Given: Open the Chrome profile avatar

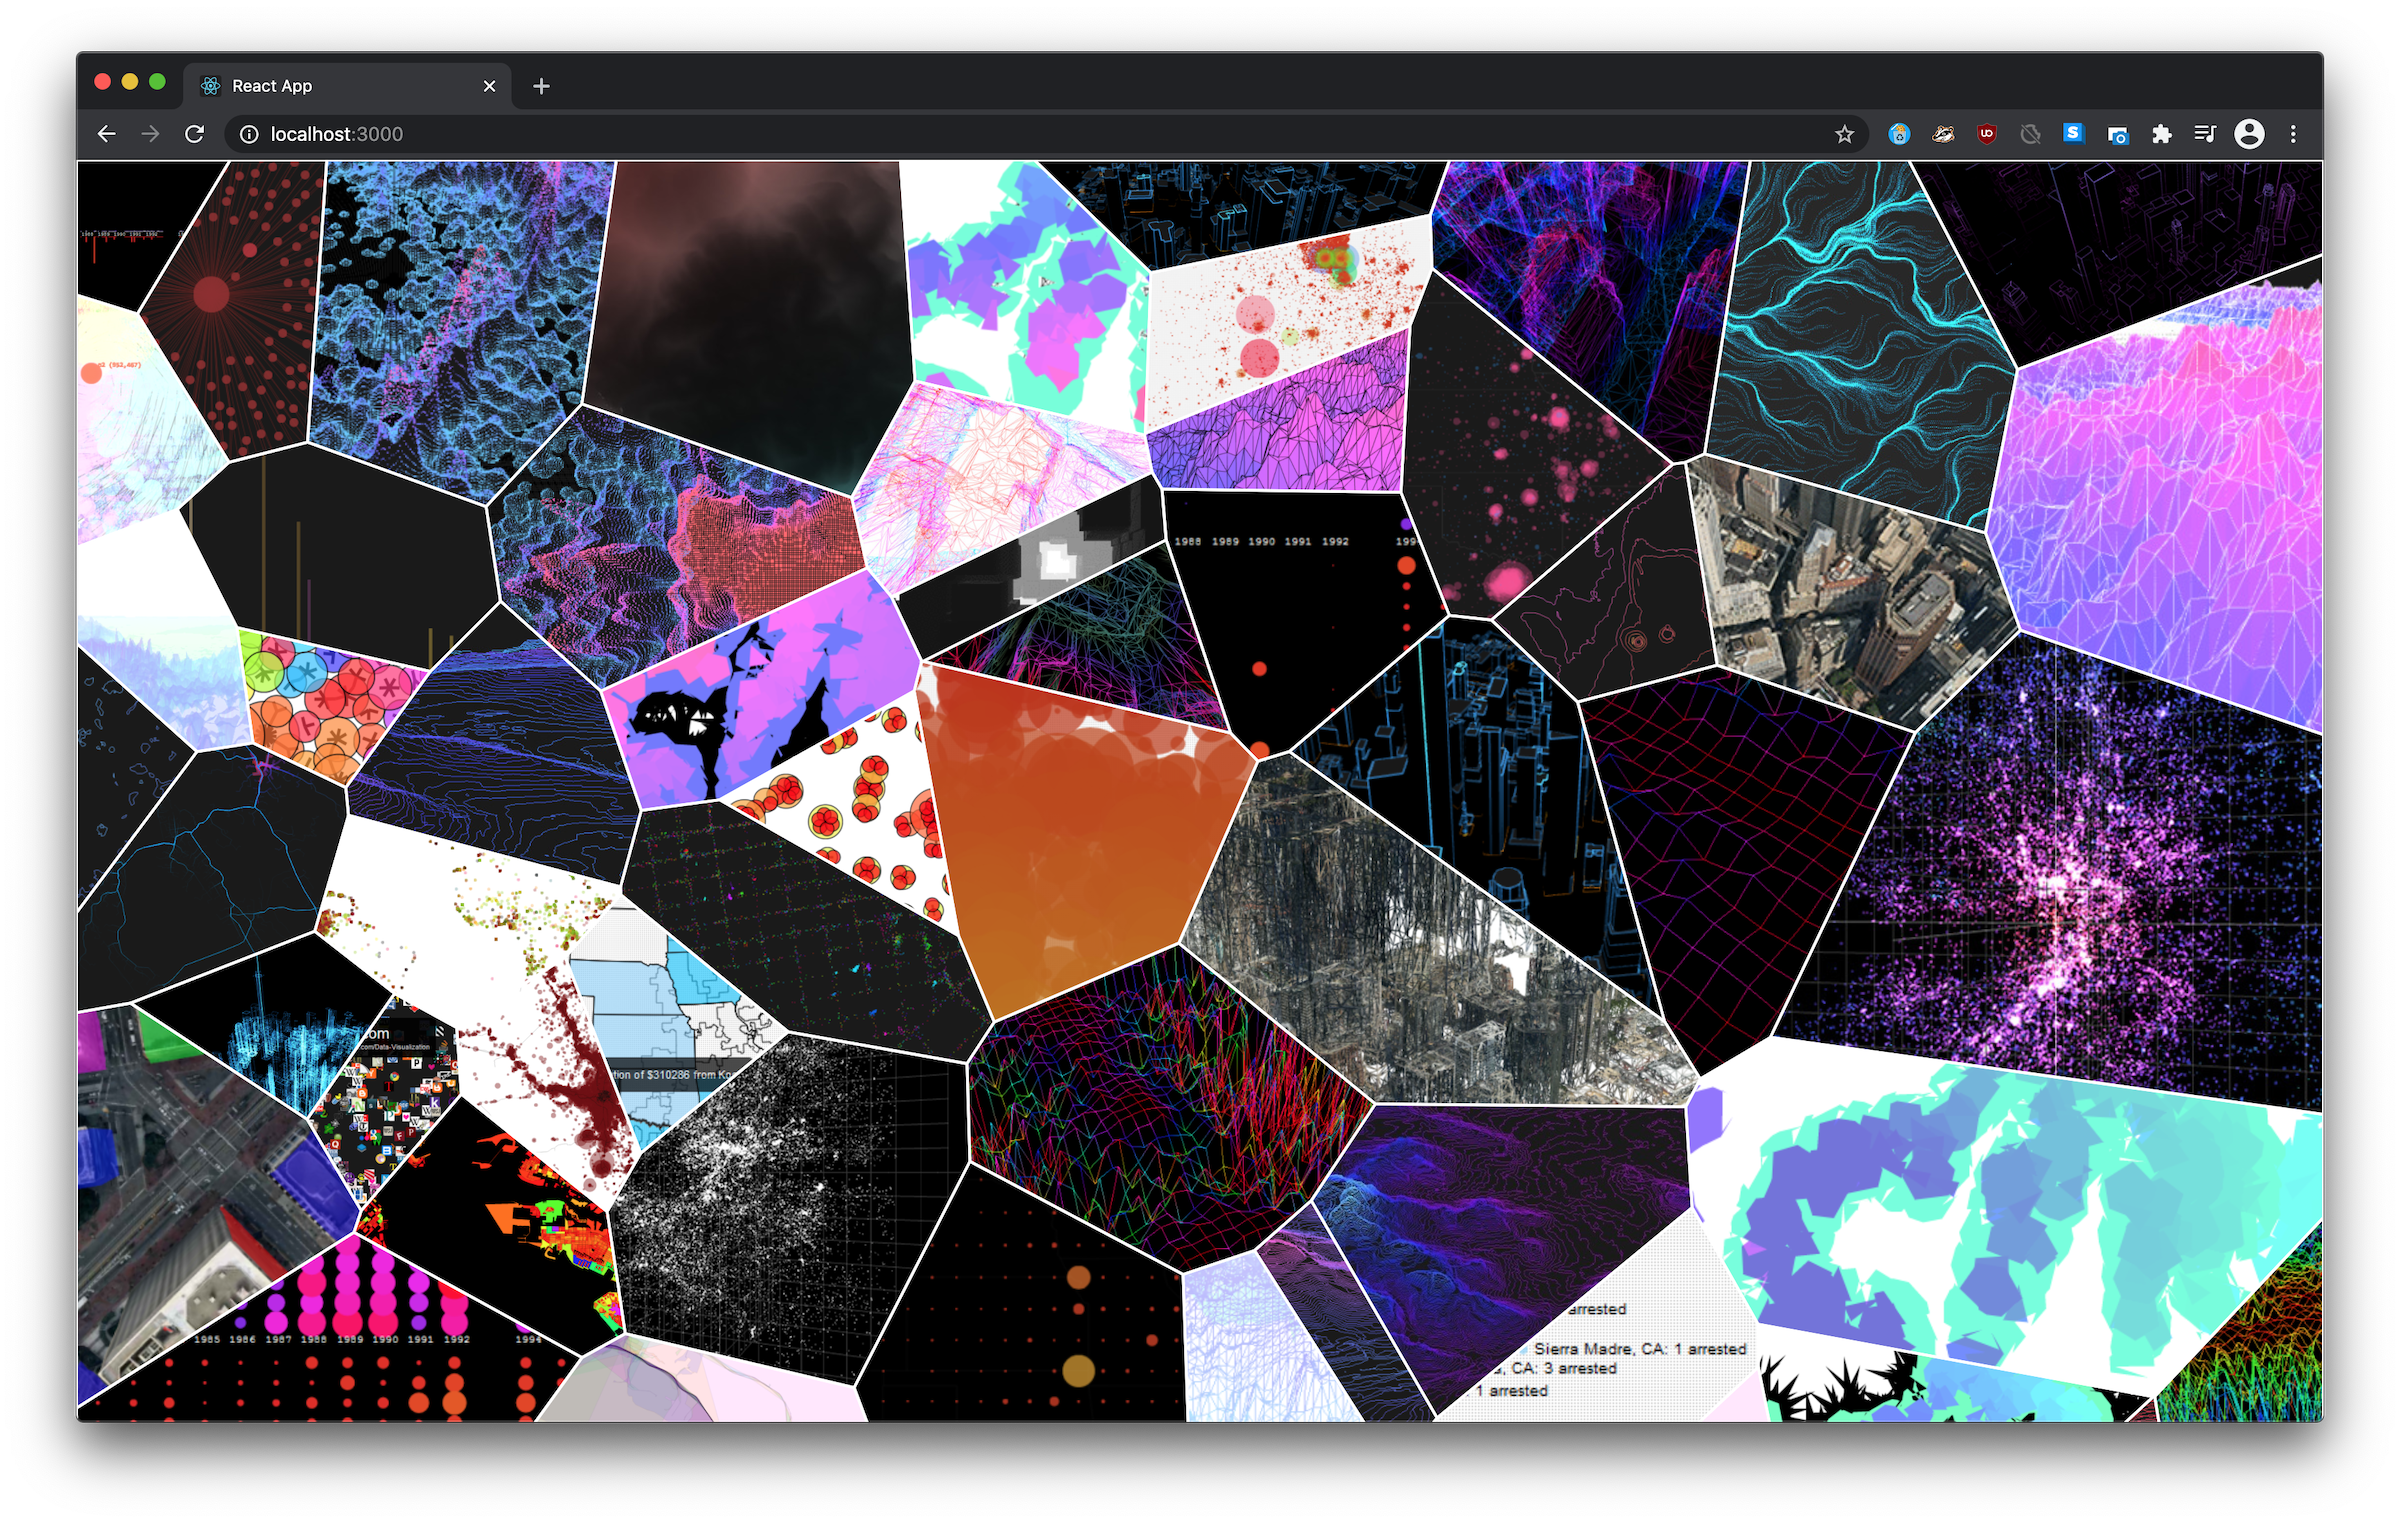Looking at the screenshot, I should coord(2249,134).
